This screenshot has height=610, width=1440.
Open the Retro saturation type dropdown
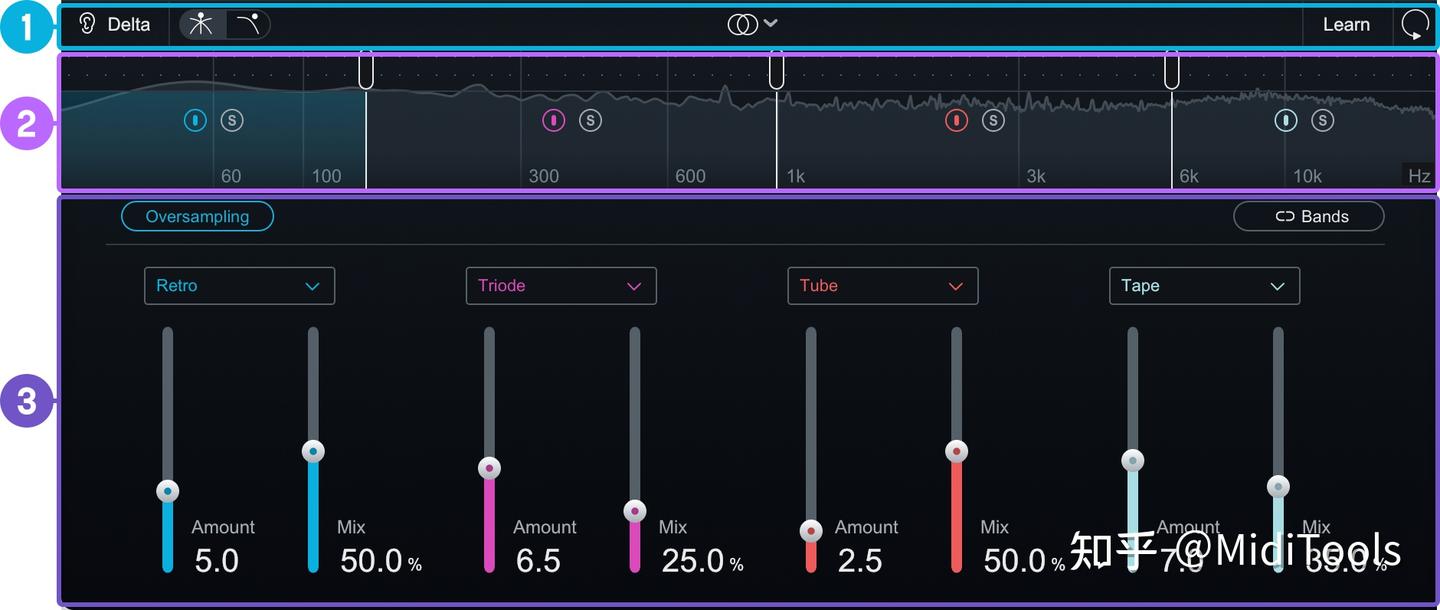click(x=239, y=285)
